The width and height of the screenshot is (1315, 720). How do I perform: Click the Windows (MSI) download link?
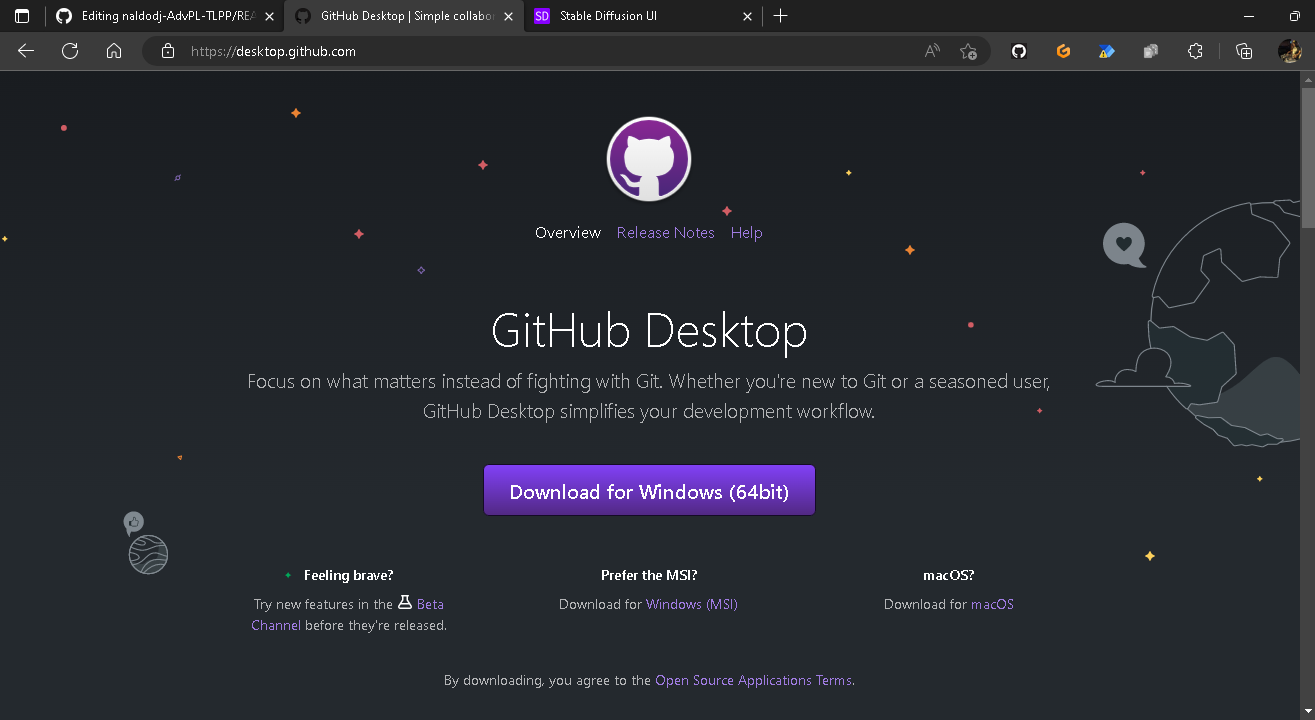691,604
